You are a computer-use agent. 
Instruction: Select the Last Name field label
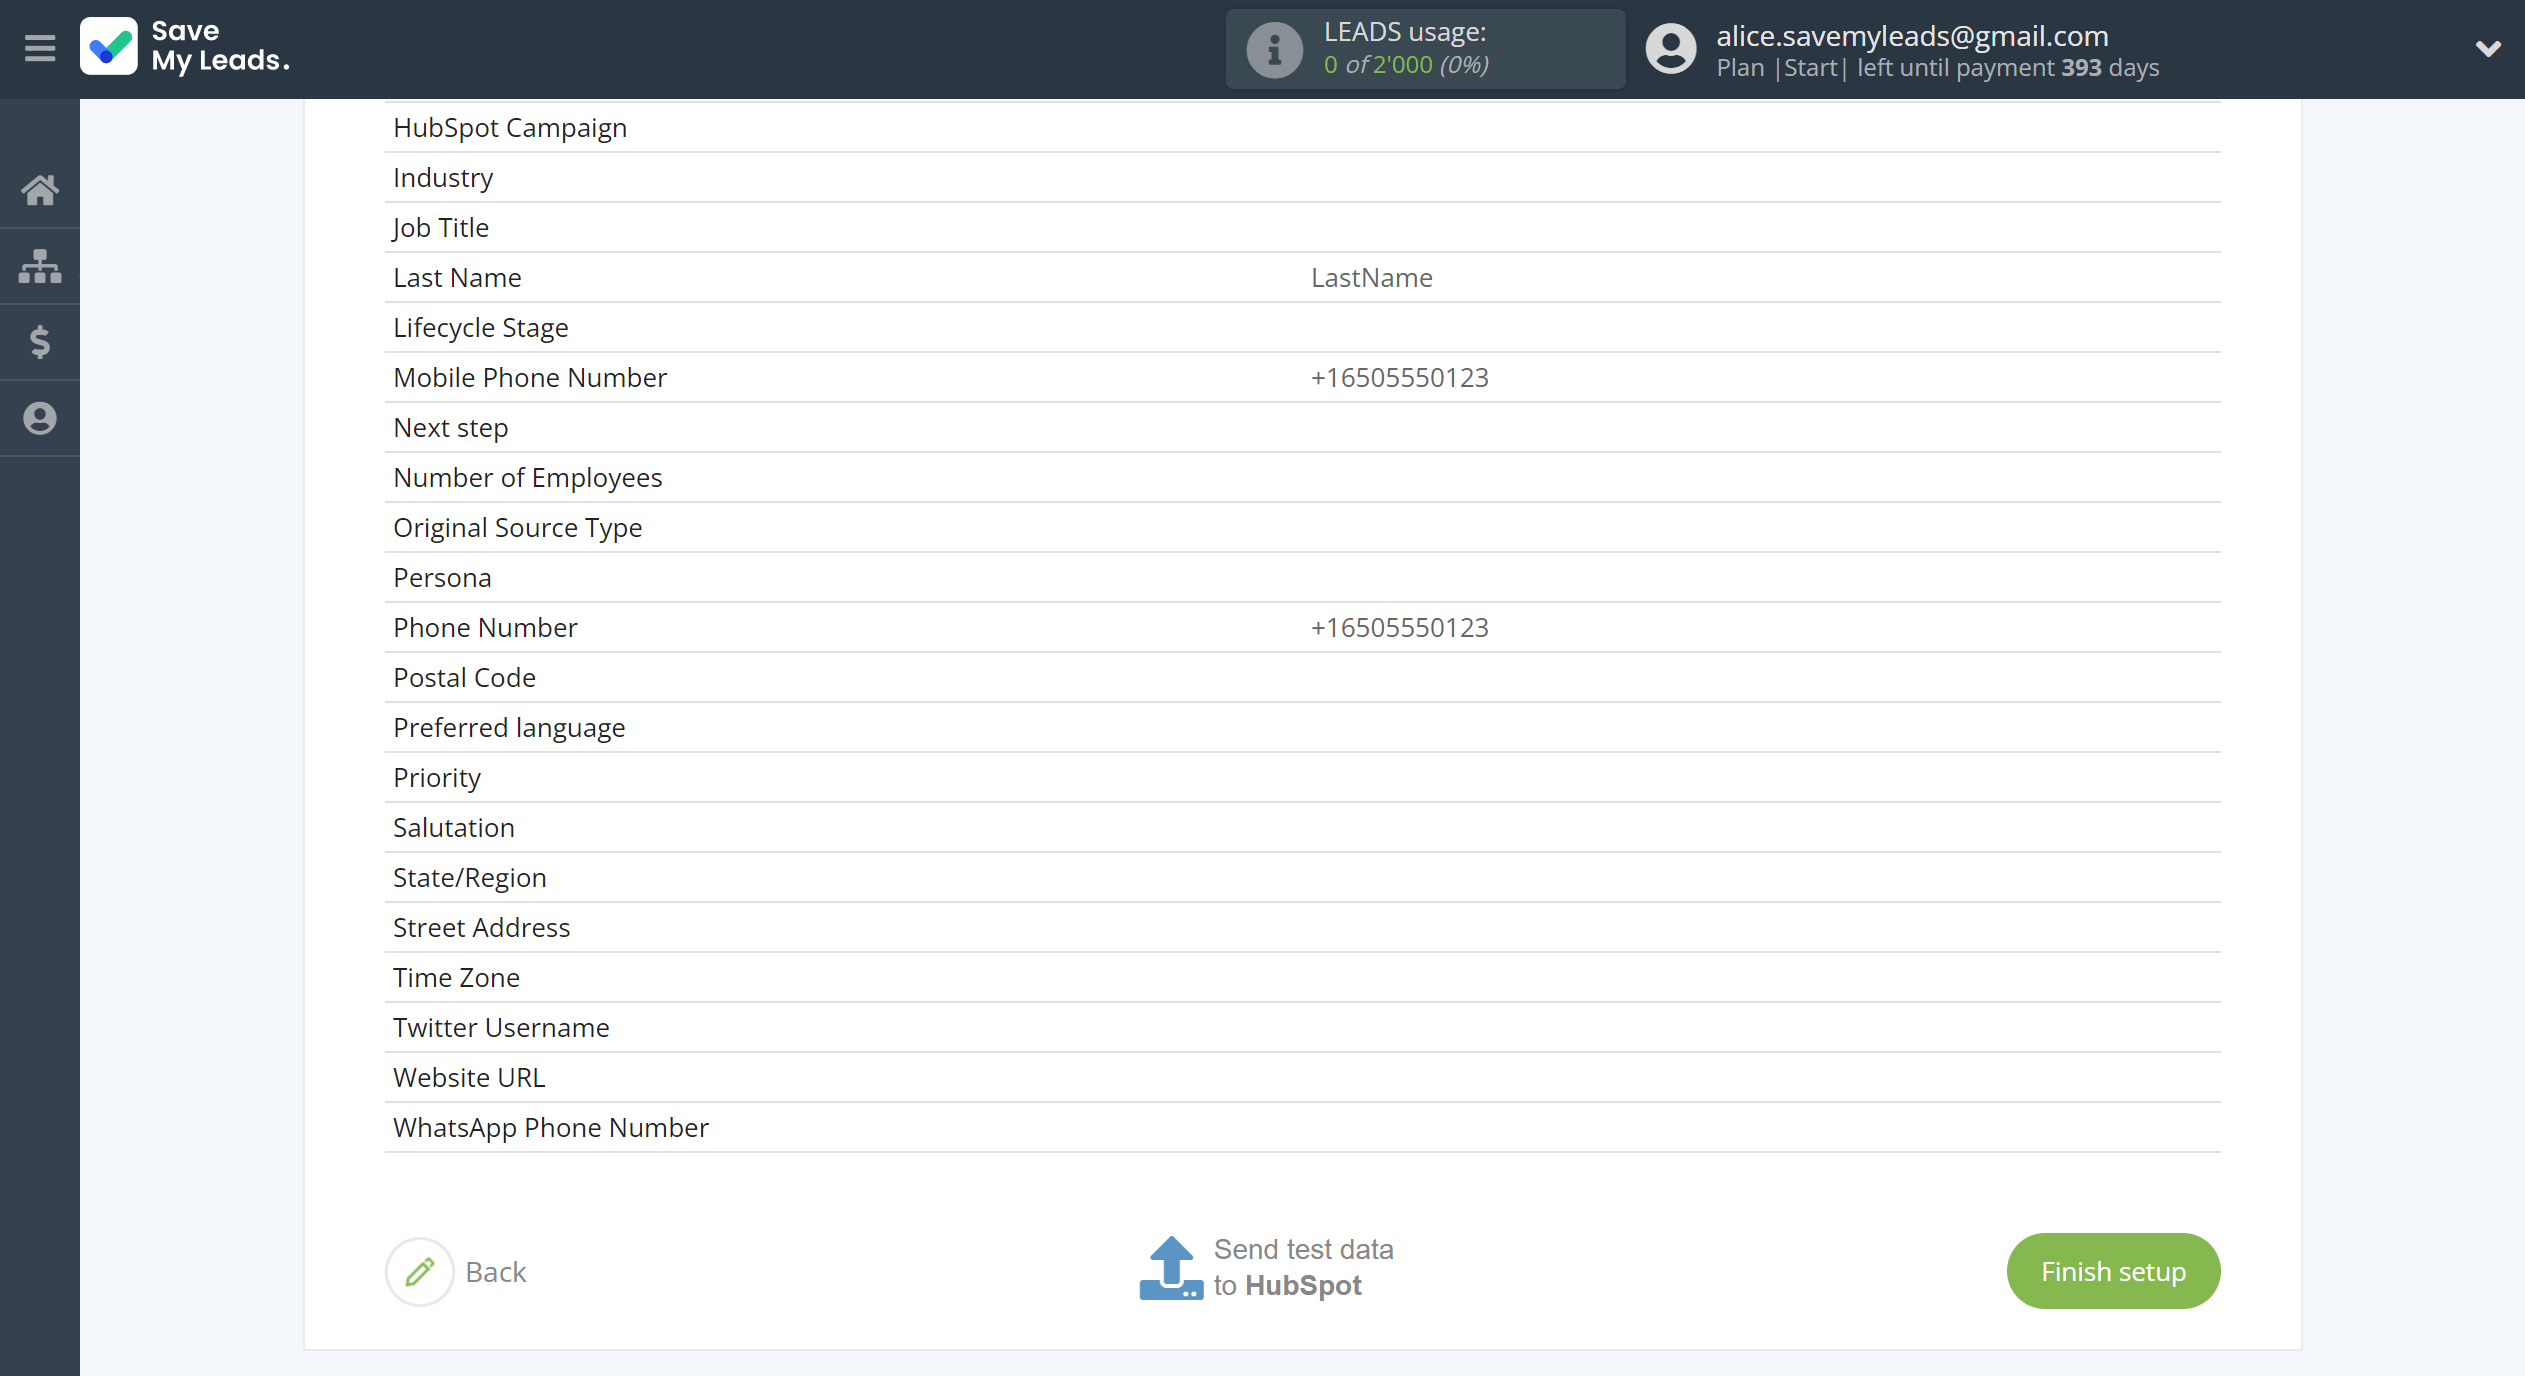[457, 277]
